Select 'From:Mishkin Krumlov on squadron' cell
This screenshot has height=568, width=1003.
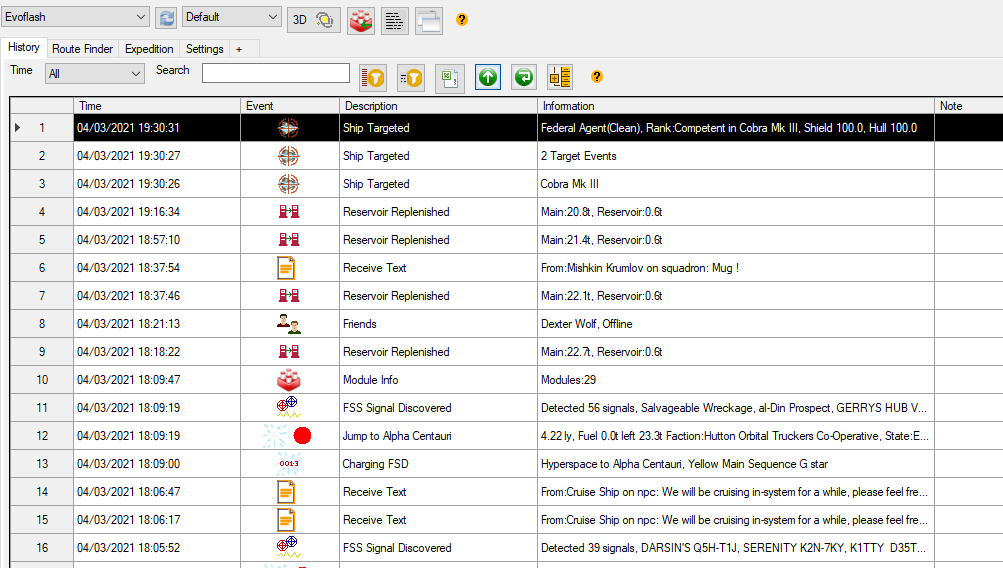click(736, 267)
